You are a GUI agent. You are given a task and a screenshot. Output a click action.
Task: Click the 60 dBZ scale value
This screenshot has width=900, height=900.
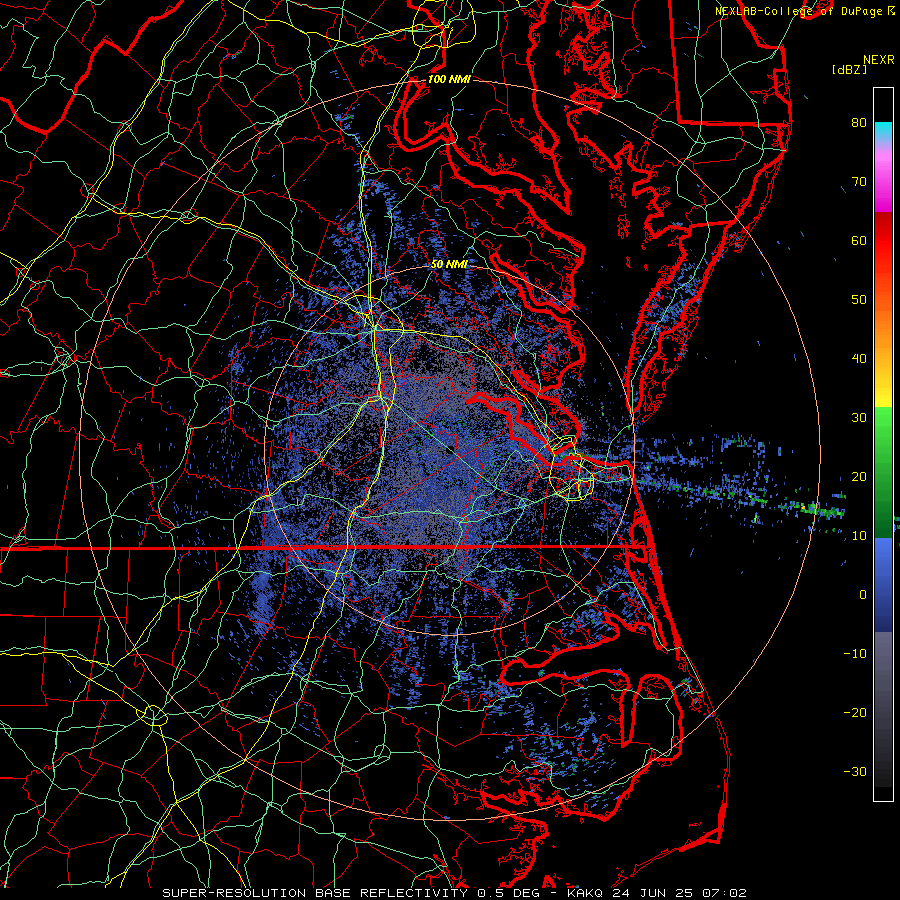(859, 241)
